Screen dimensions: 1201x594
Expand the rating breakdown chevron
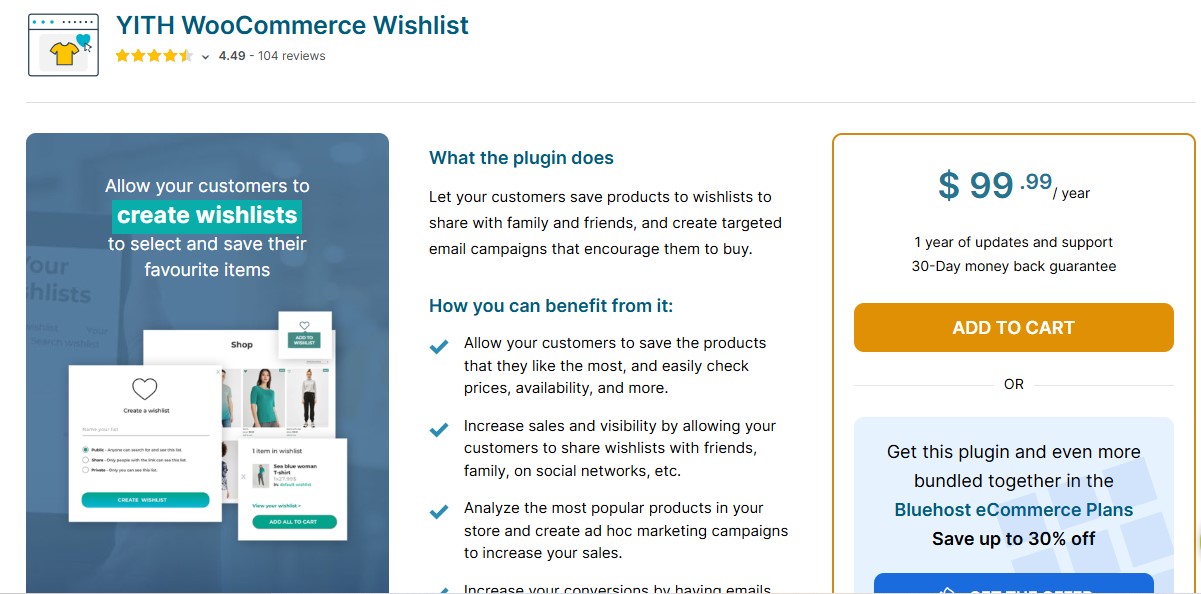click(205, 56)
